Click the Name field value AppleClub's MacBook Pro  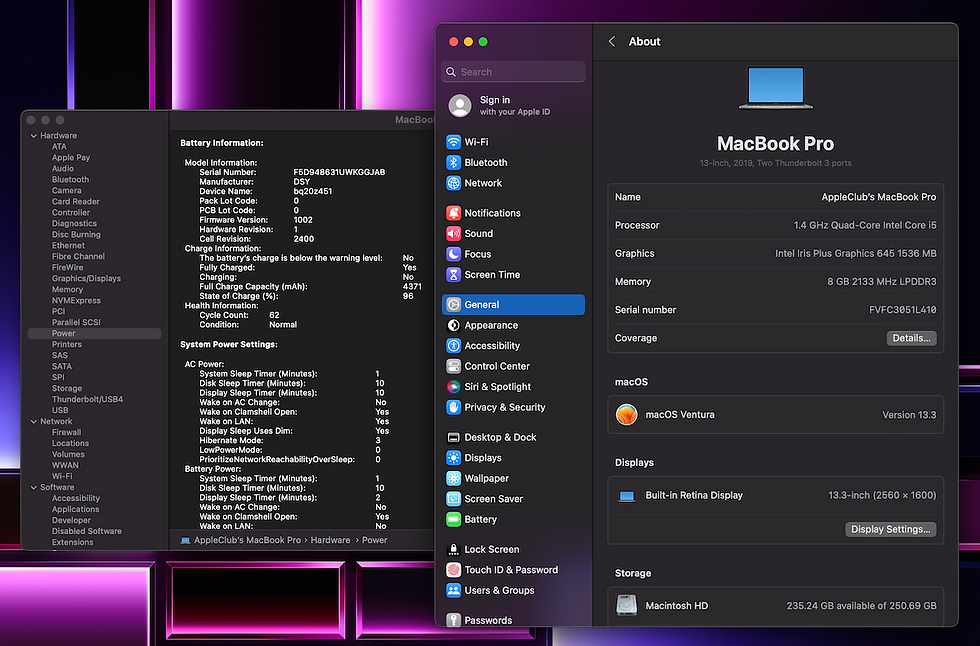click(x=879, y=197)
